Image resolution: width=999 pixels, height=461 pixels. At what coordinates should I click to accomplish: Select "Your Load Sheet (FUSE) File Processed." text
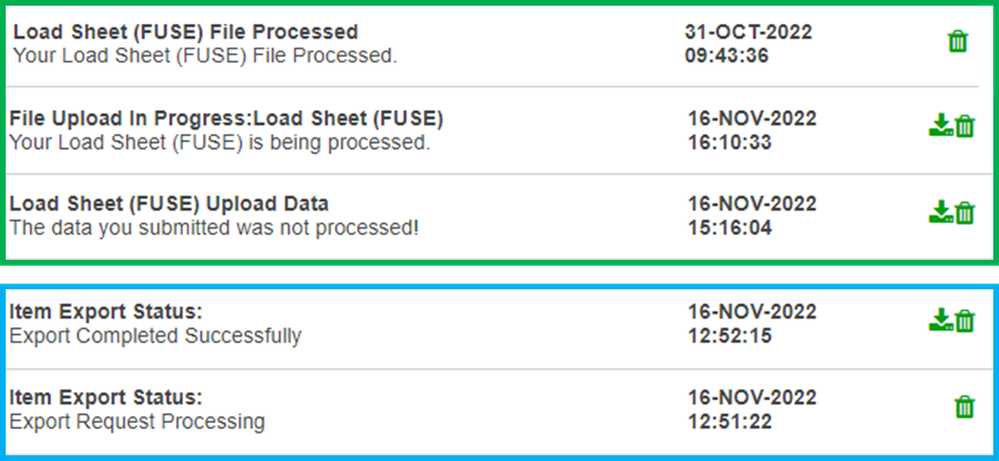pyautogui.click(x=205, y=56)
